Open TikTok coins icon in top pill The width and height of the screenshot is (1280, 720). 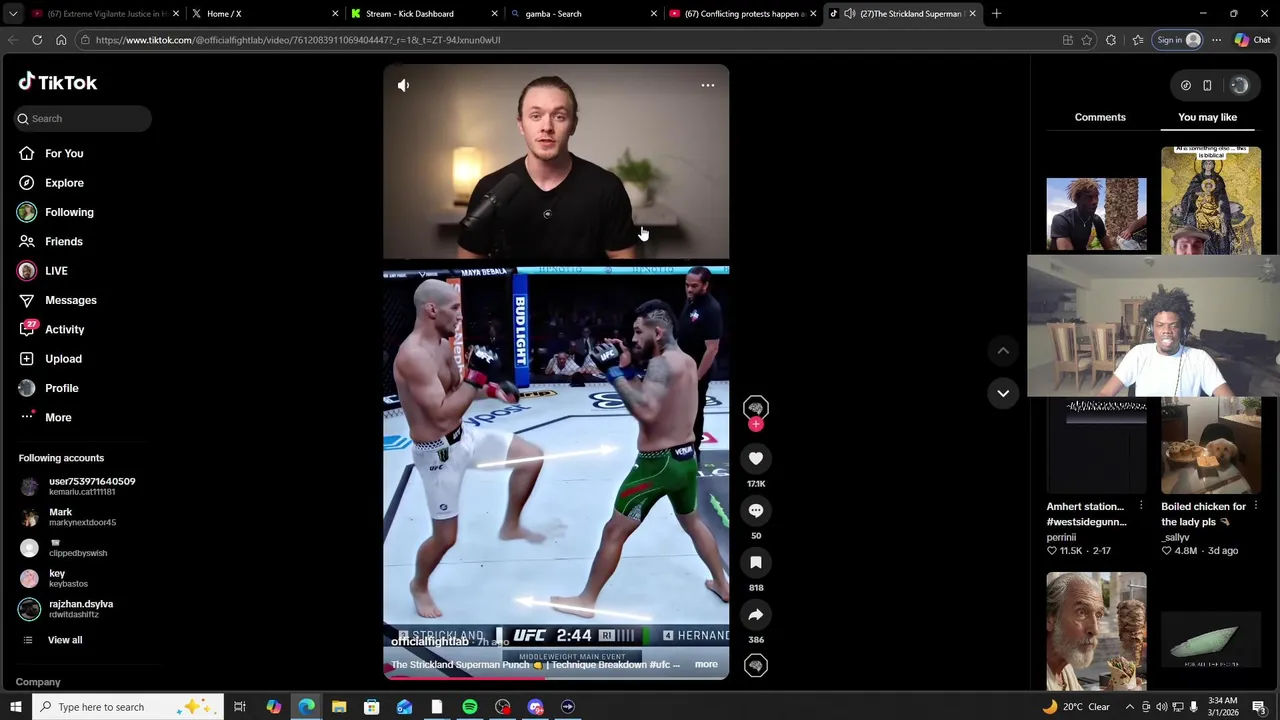tap(1186, 86)
